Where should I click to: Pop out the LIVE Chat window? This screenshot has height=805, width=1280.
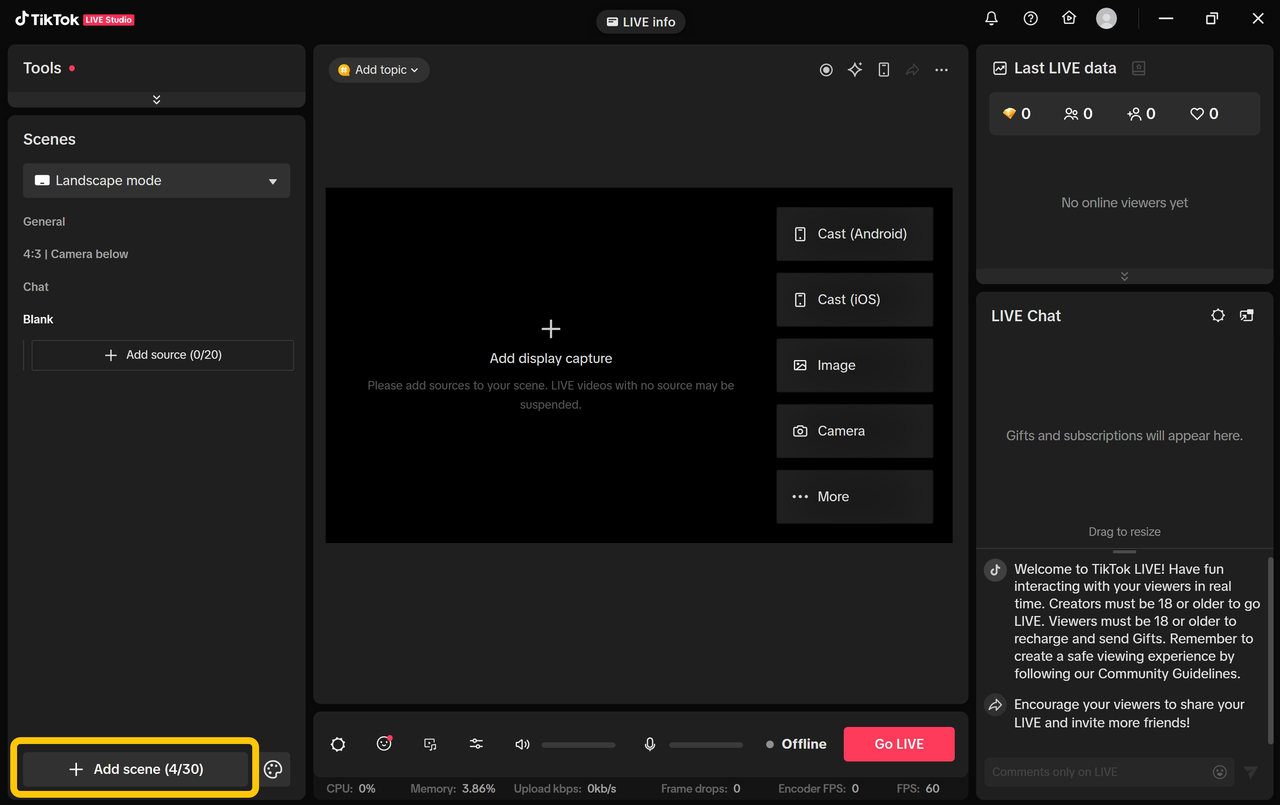point(1246,315)
